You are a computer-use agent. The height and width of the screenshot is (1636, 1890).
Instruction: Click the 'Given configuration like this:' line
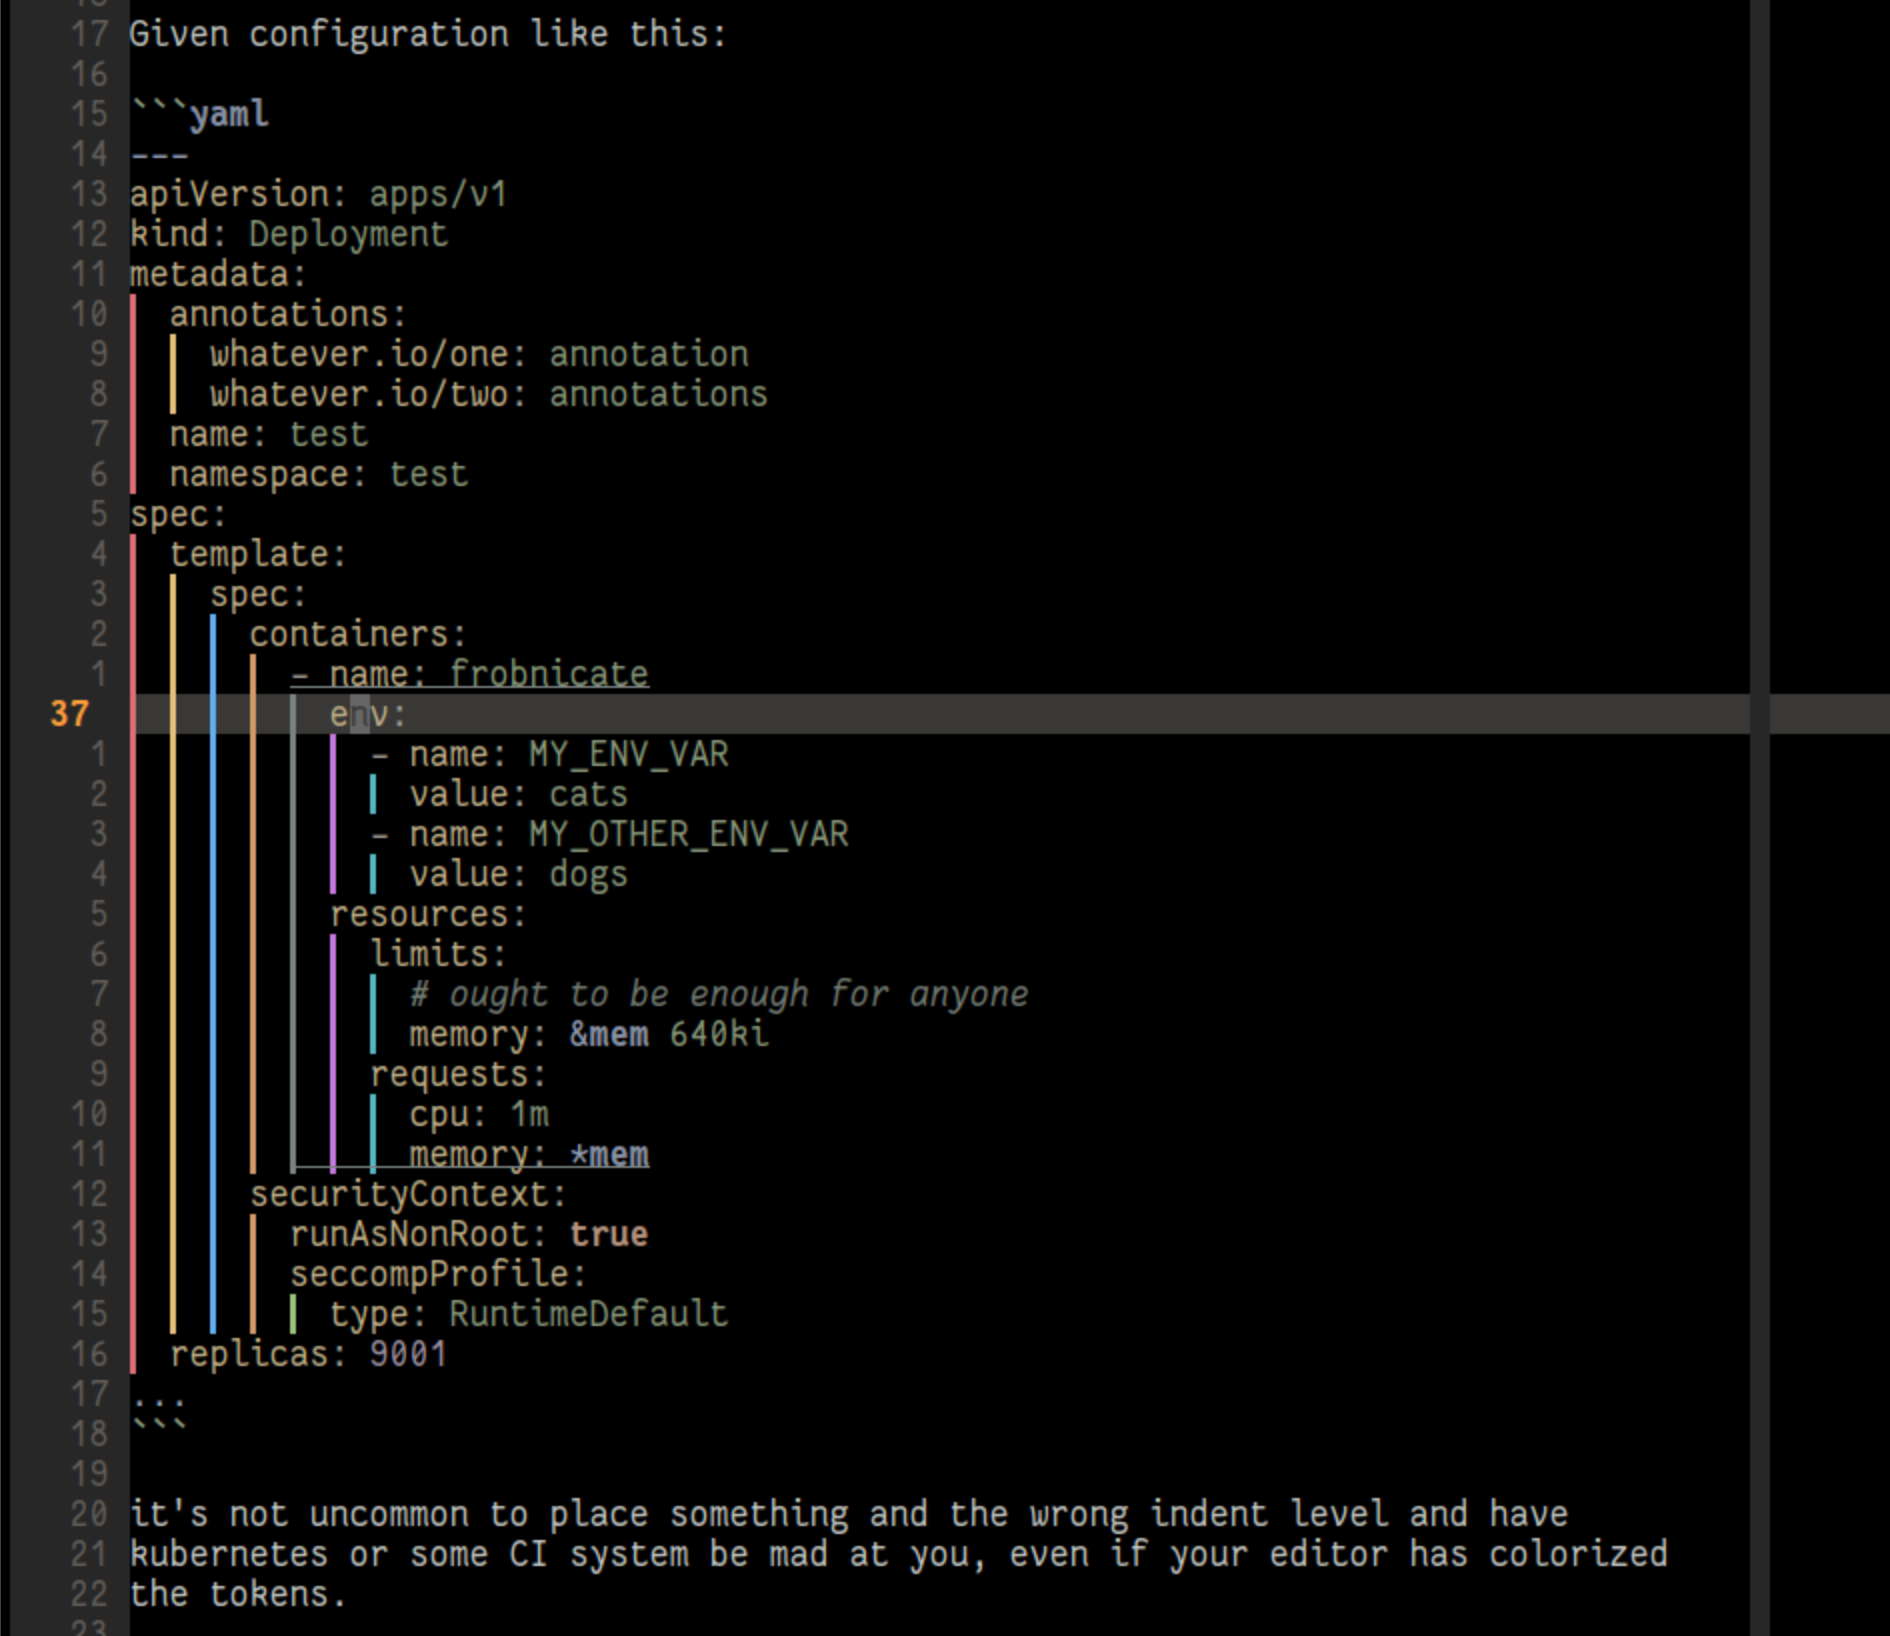[428, 34]
